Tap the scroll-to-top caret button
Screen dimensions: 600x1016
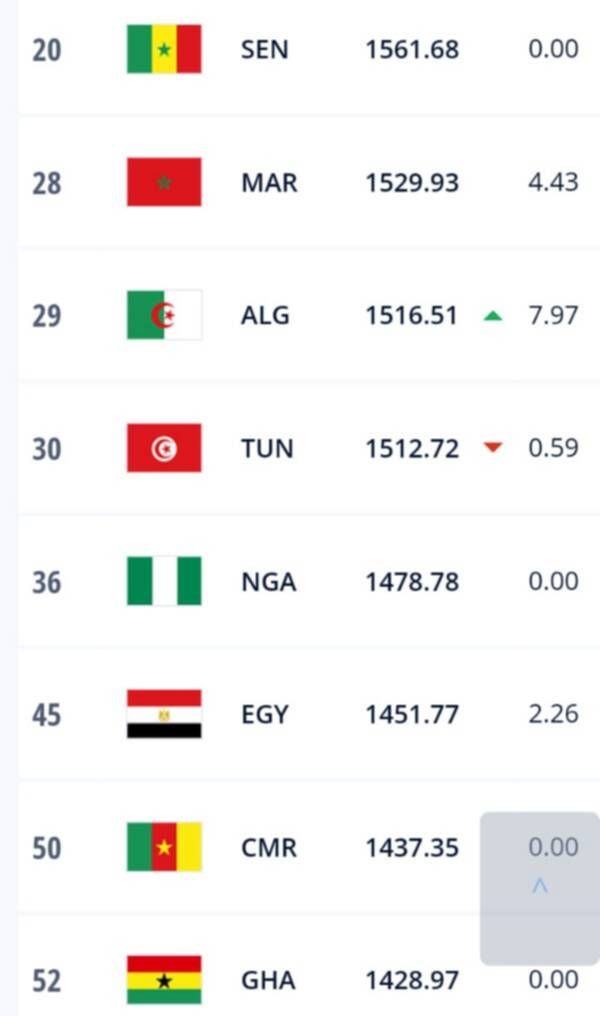[x=540, y=886]
